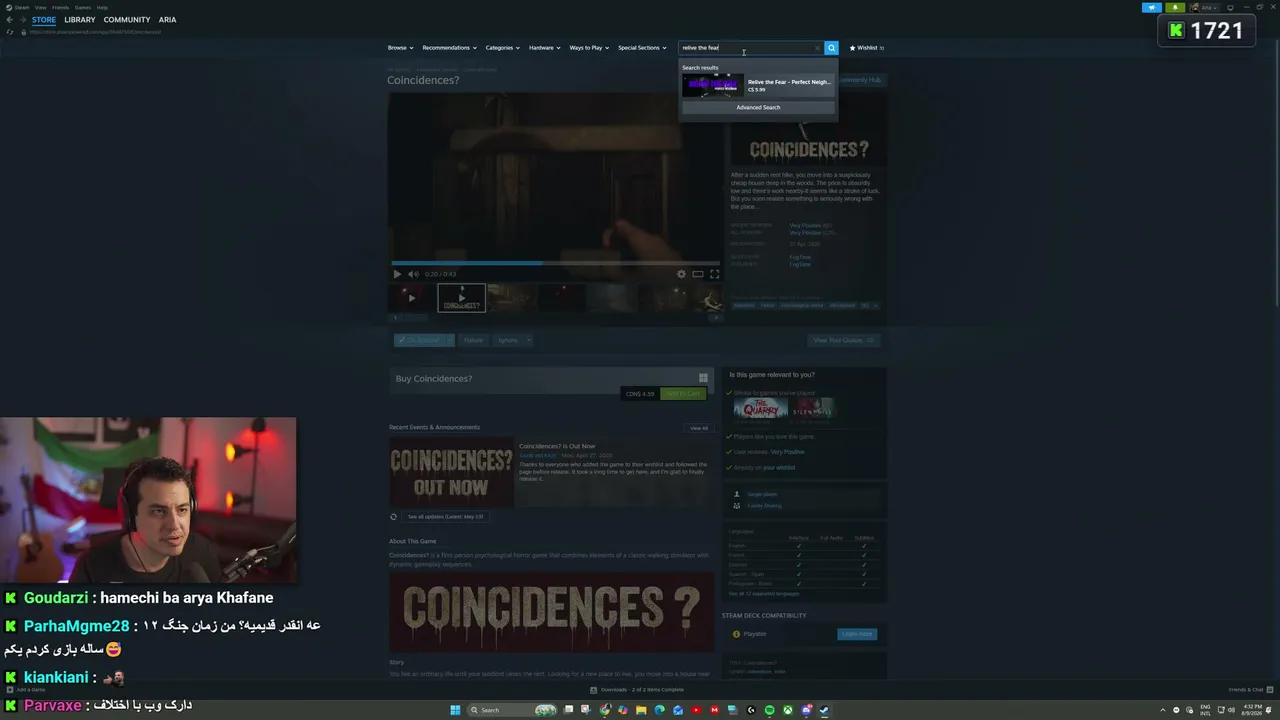The image size is (1280, 720).
Task: Toggle theater mode on the video
Action: (698, 274)
